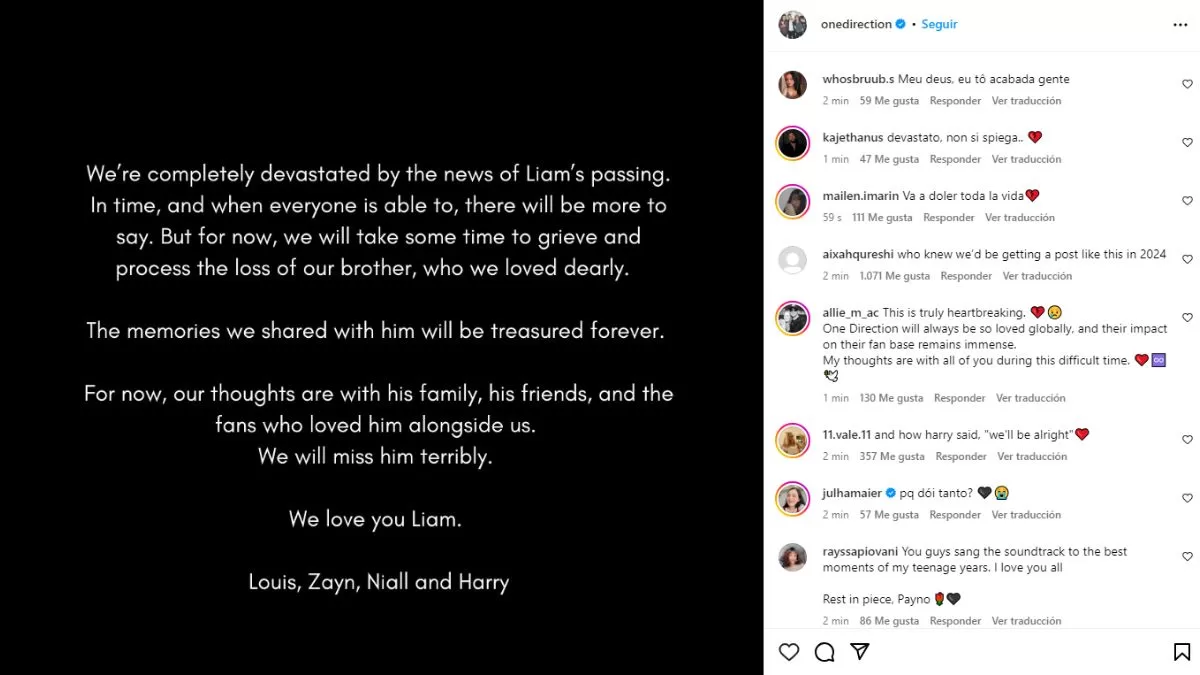Heart the comment from aixahqureshi
This screenshot has width=1200, height=675.
tap(1187, 259)
